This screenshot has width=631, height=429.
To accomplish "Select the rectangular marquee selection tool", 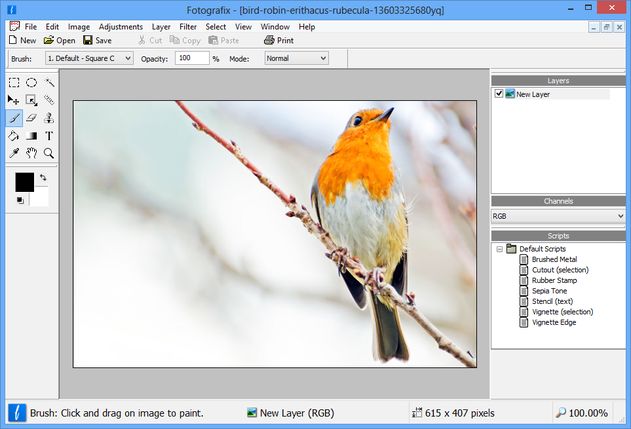I will pyautogui.click(x=14, y=83).
